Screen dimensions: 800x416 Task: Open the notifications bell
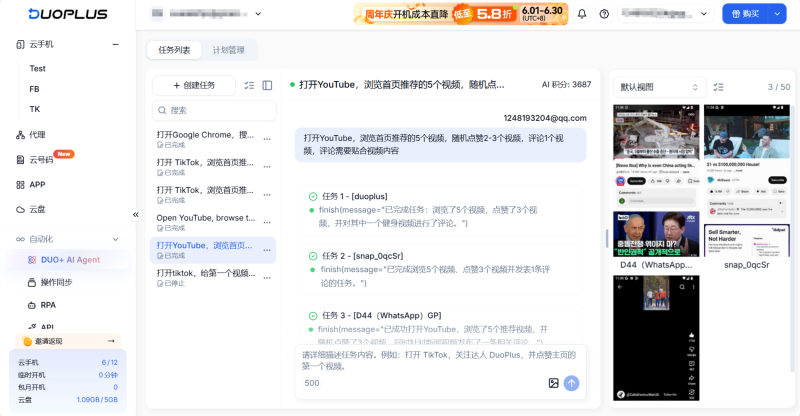point(582,14)
